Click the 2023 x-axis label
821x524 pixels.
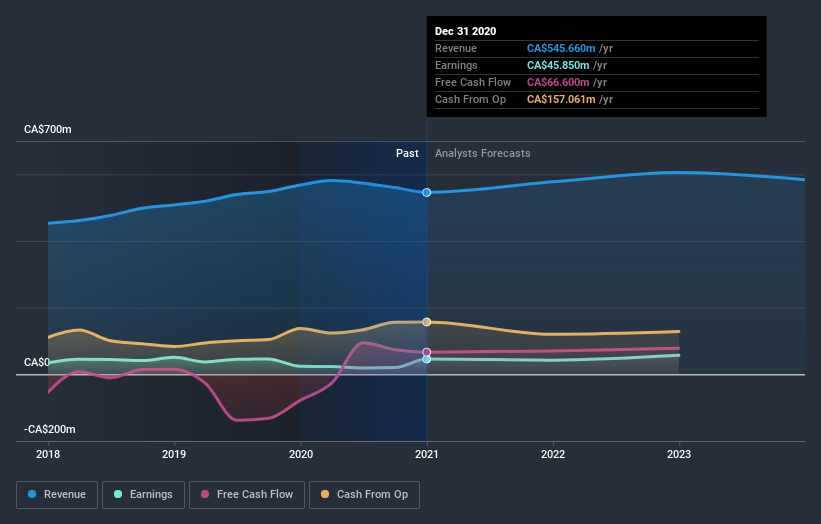tap(679, 454)
